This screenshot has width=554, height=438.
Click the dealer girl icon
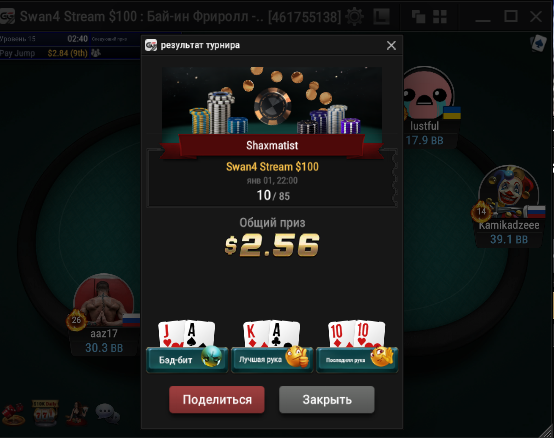[x=77, y=413]
